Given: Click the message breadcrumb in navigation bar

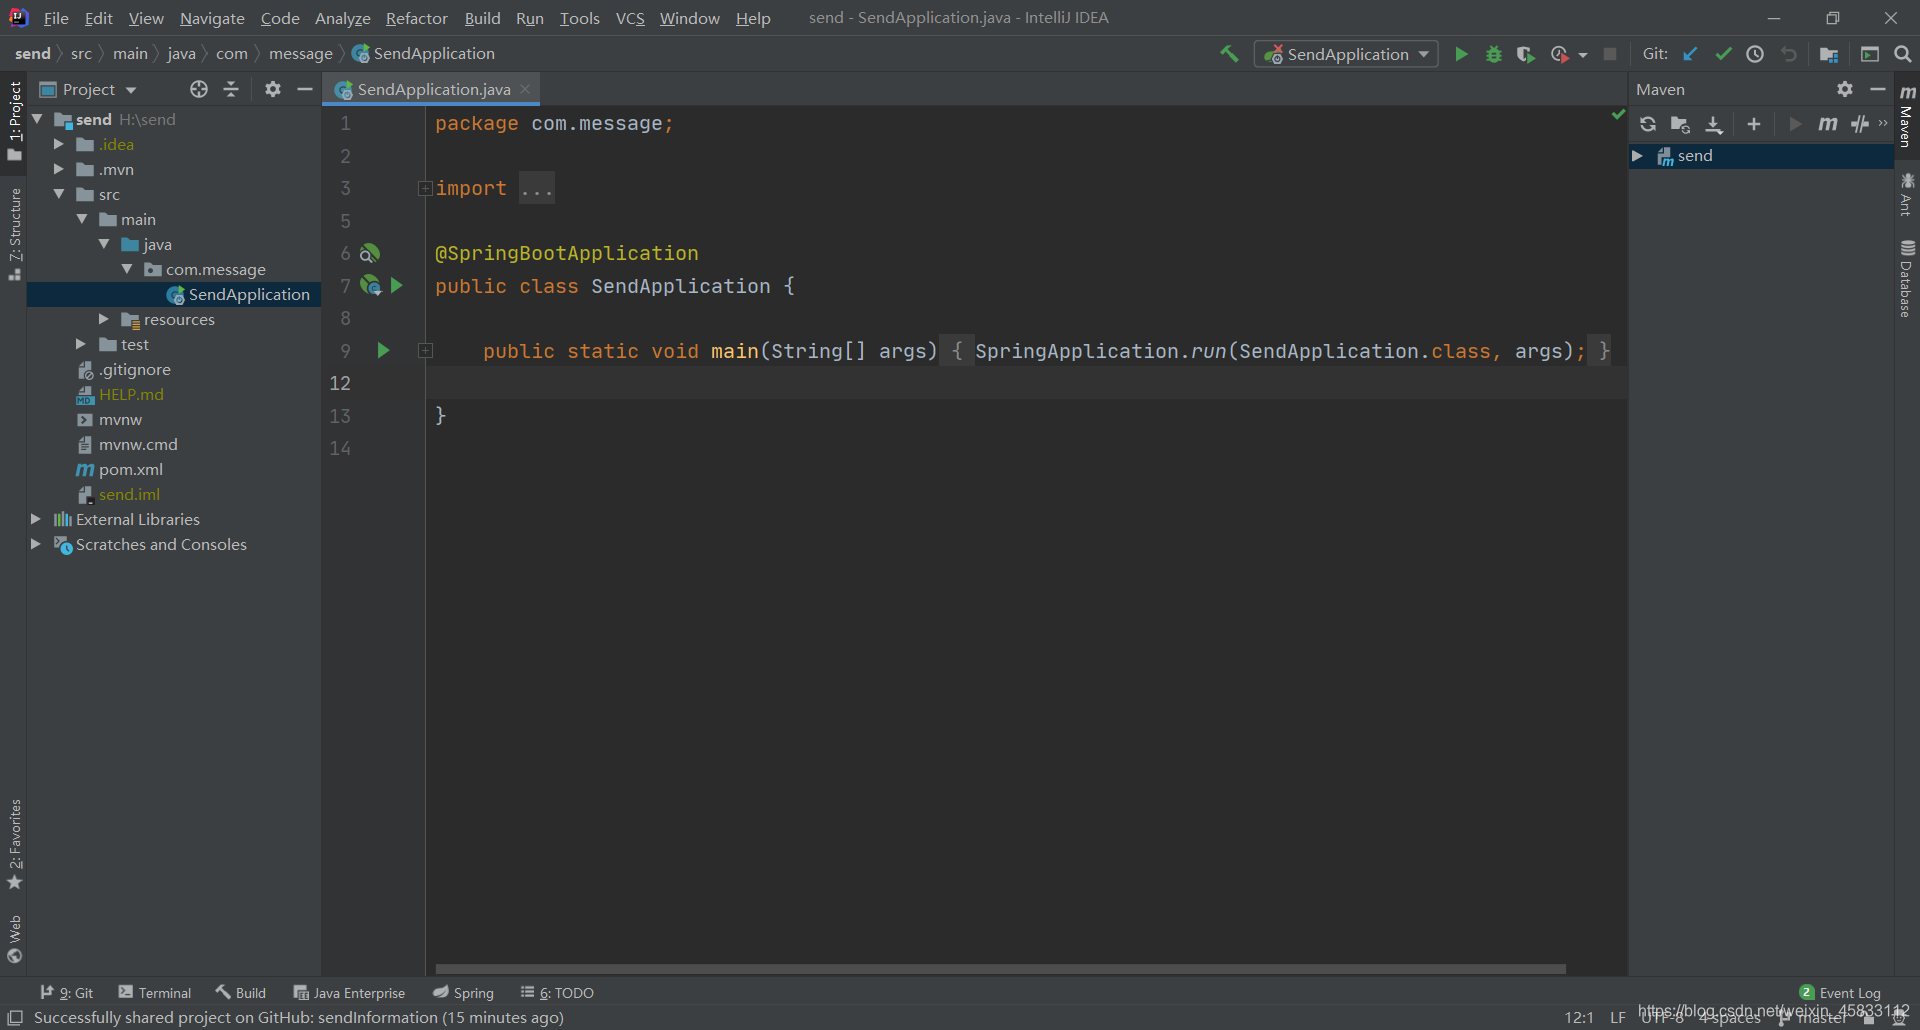Looking at the screenshot, I should (300, 54).
